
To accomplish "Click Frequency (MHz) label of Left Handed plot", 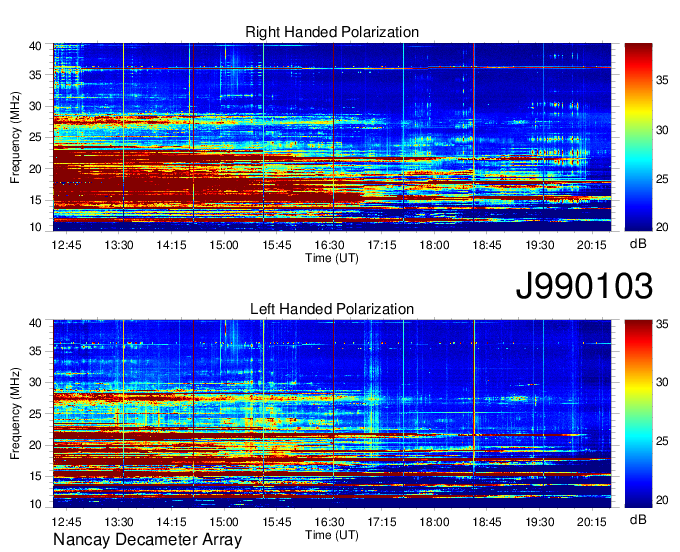I will [15, 414].
